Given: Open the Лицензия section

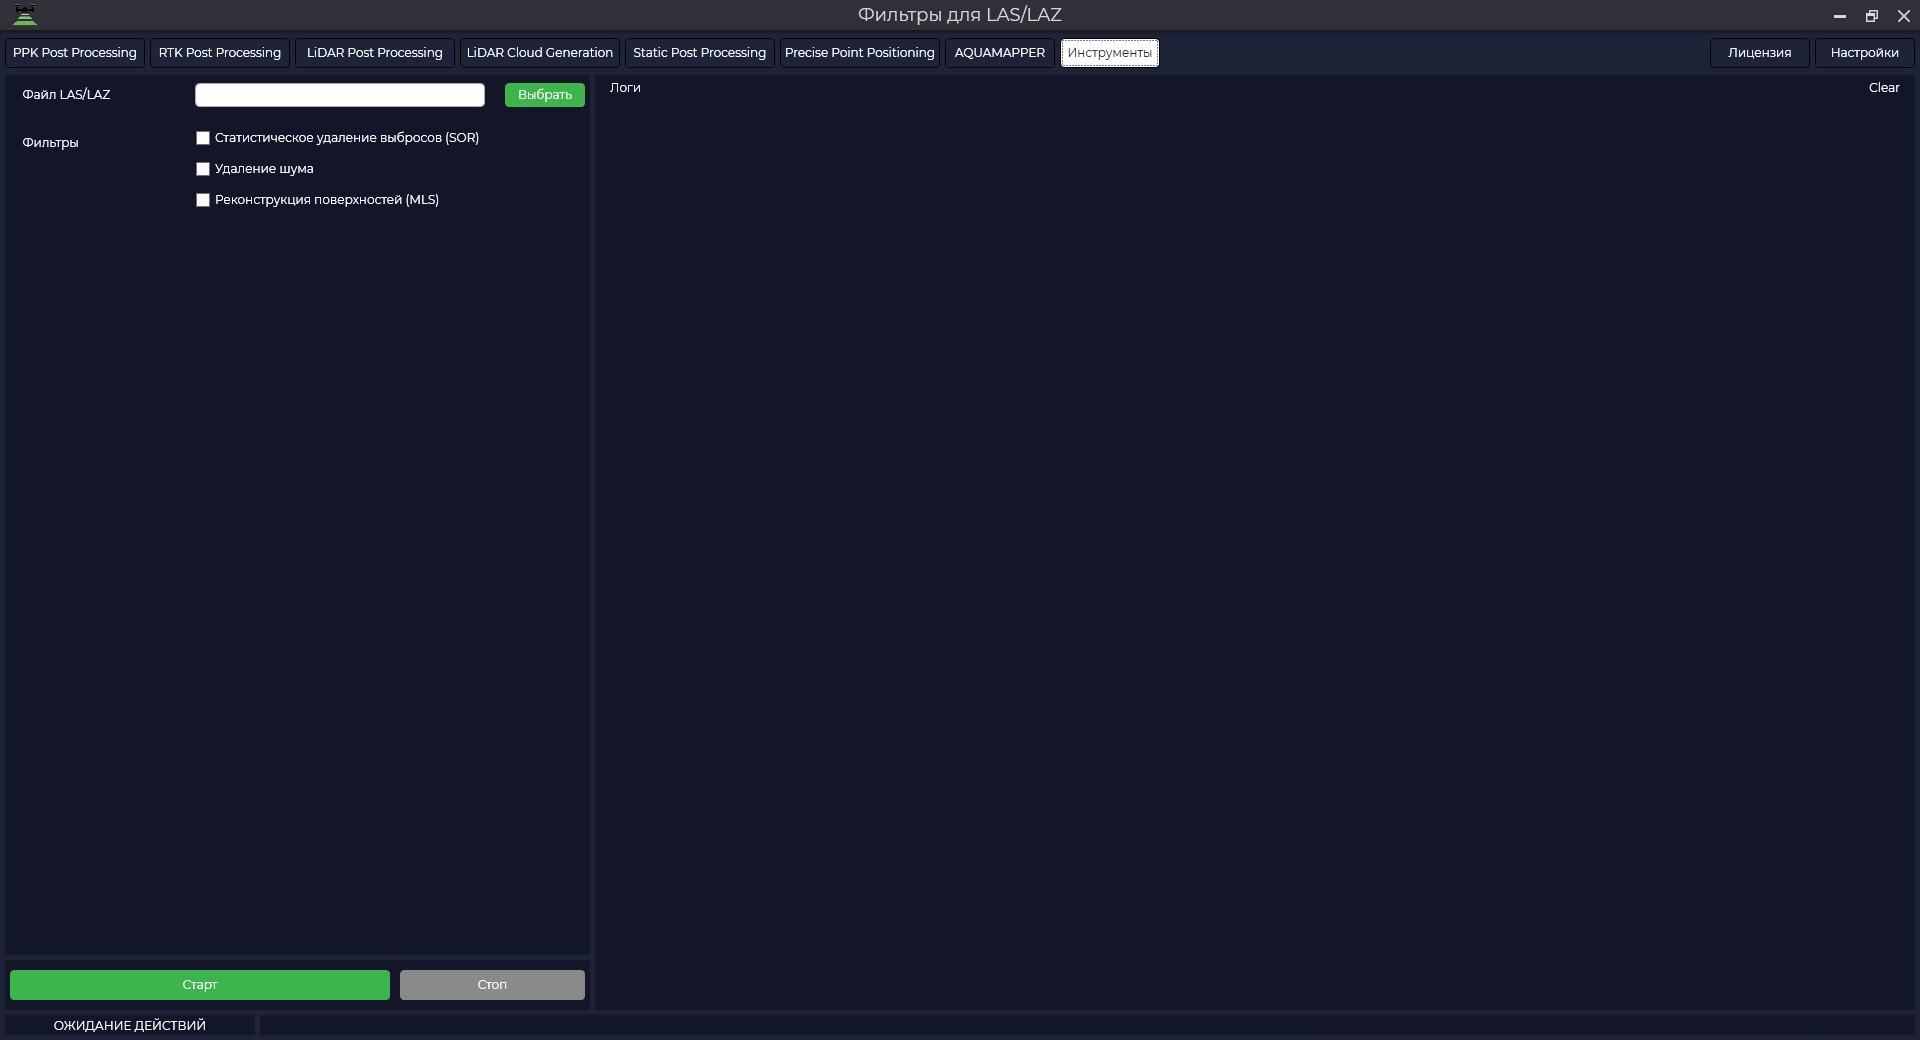Looking at the screenshot, I should click(x=1760, y=53).
